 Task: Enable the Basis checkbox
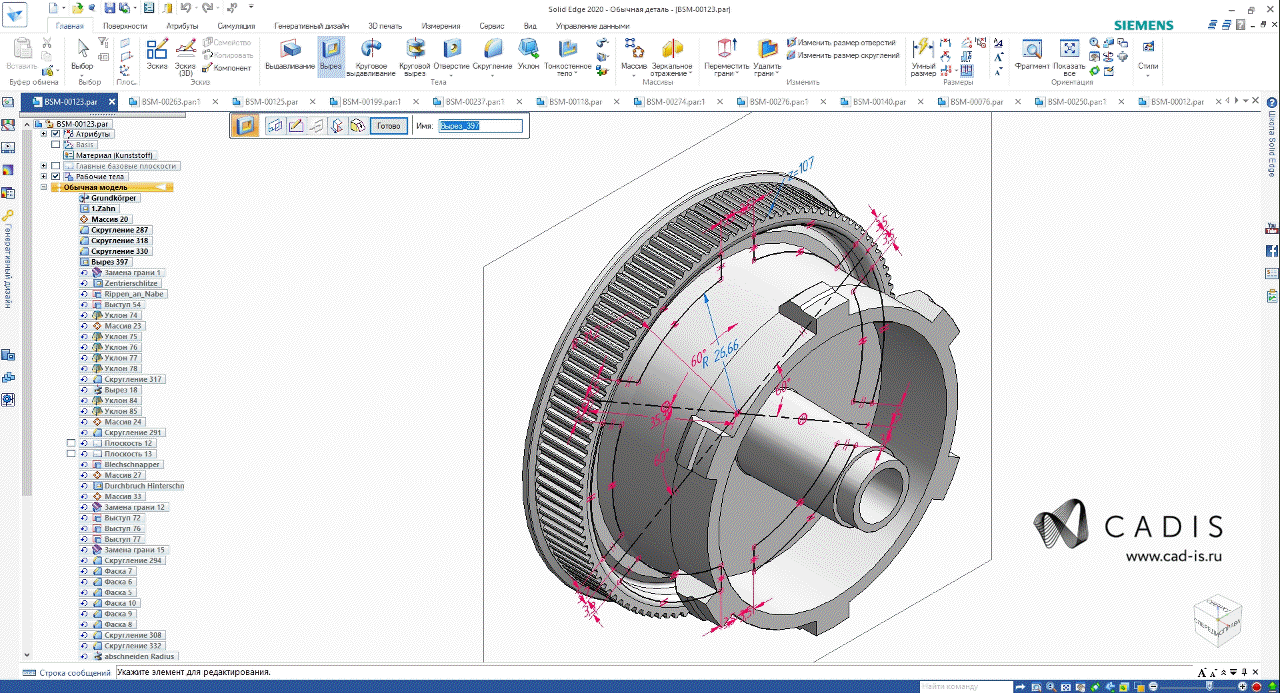tap(56, 145)
